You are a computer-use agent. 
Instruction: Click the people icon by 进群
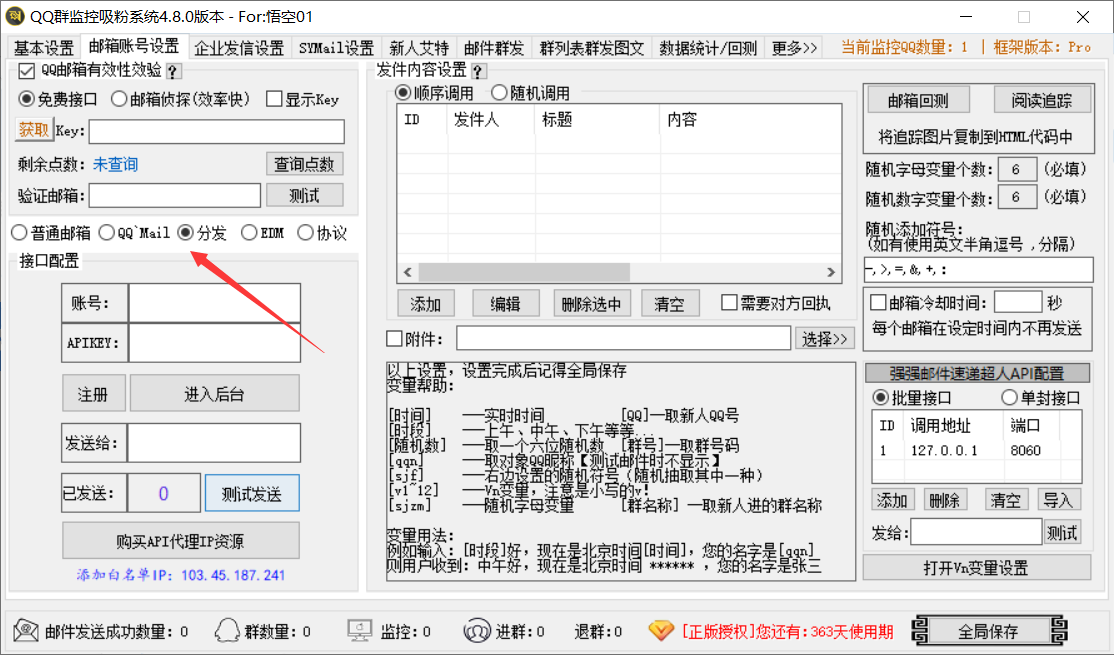click(x=477, y=630)
